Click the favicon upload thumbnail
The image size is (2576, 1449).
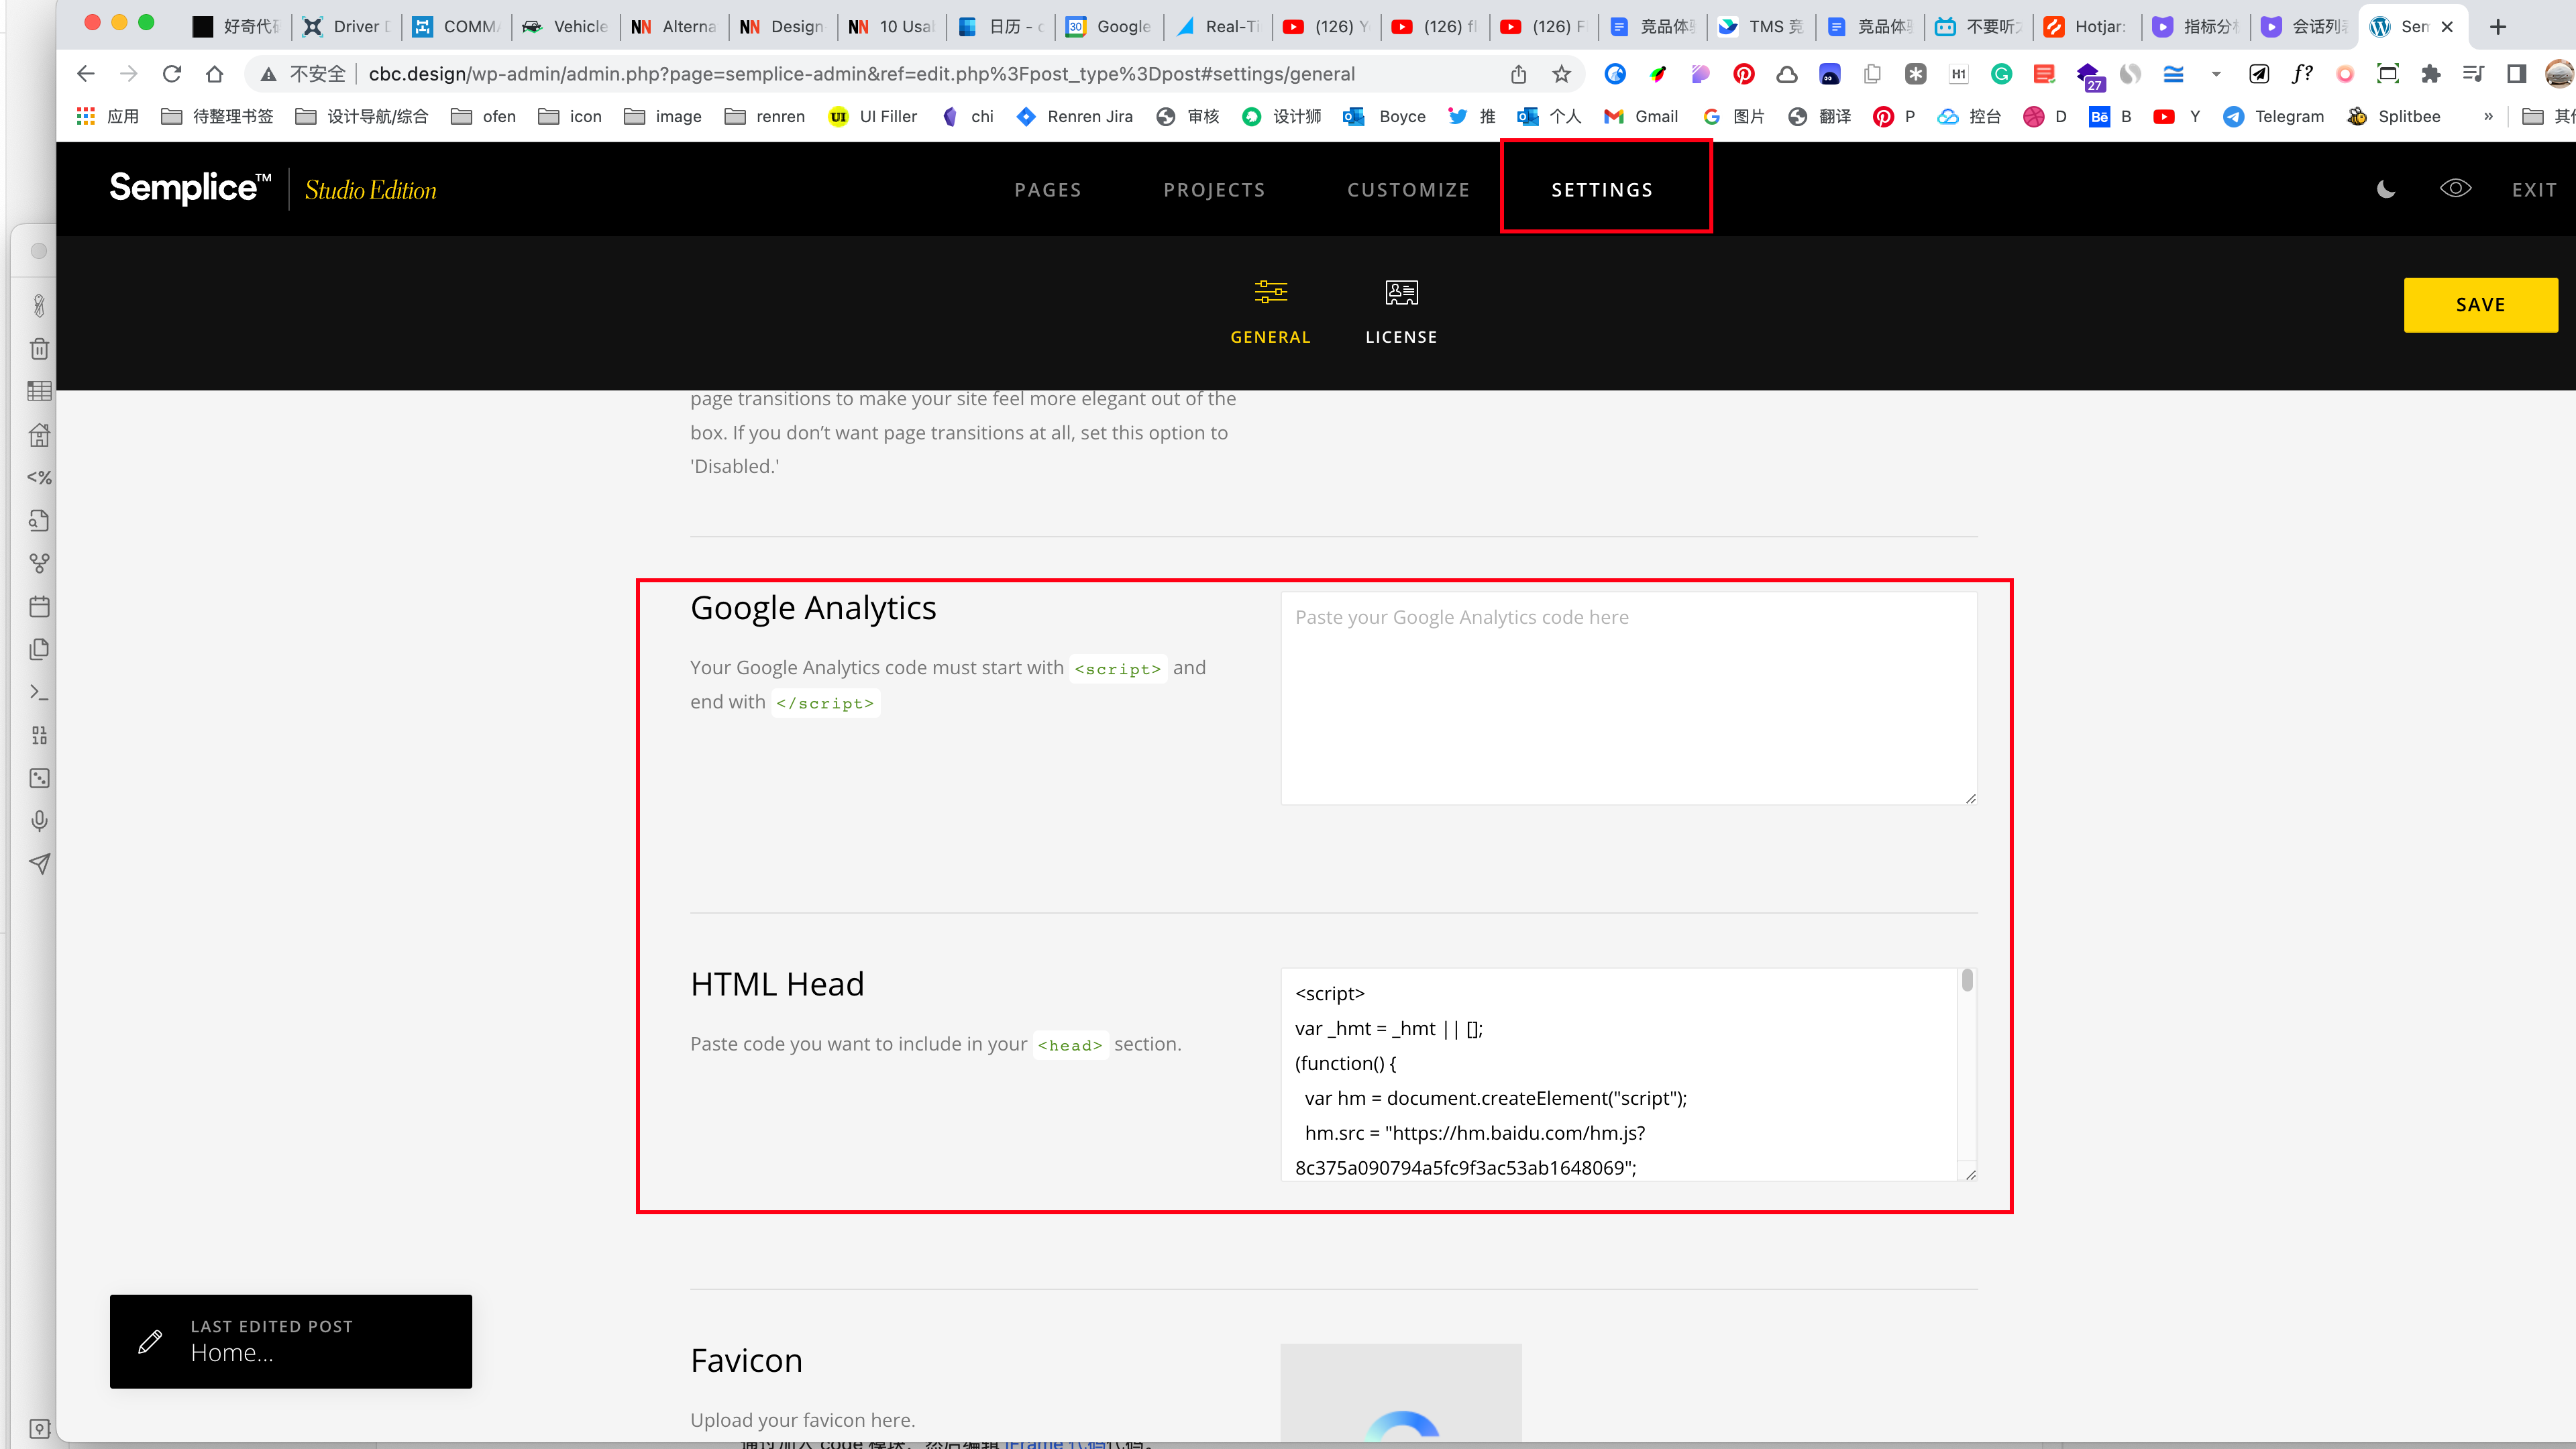1401,1393
